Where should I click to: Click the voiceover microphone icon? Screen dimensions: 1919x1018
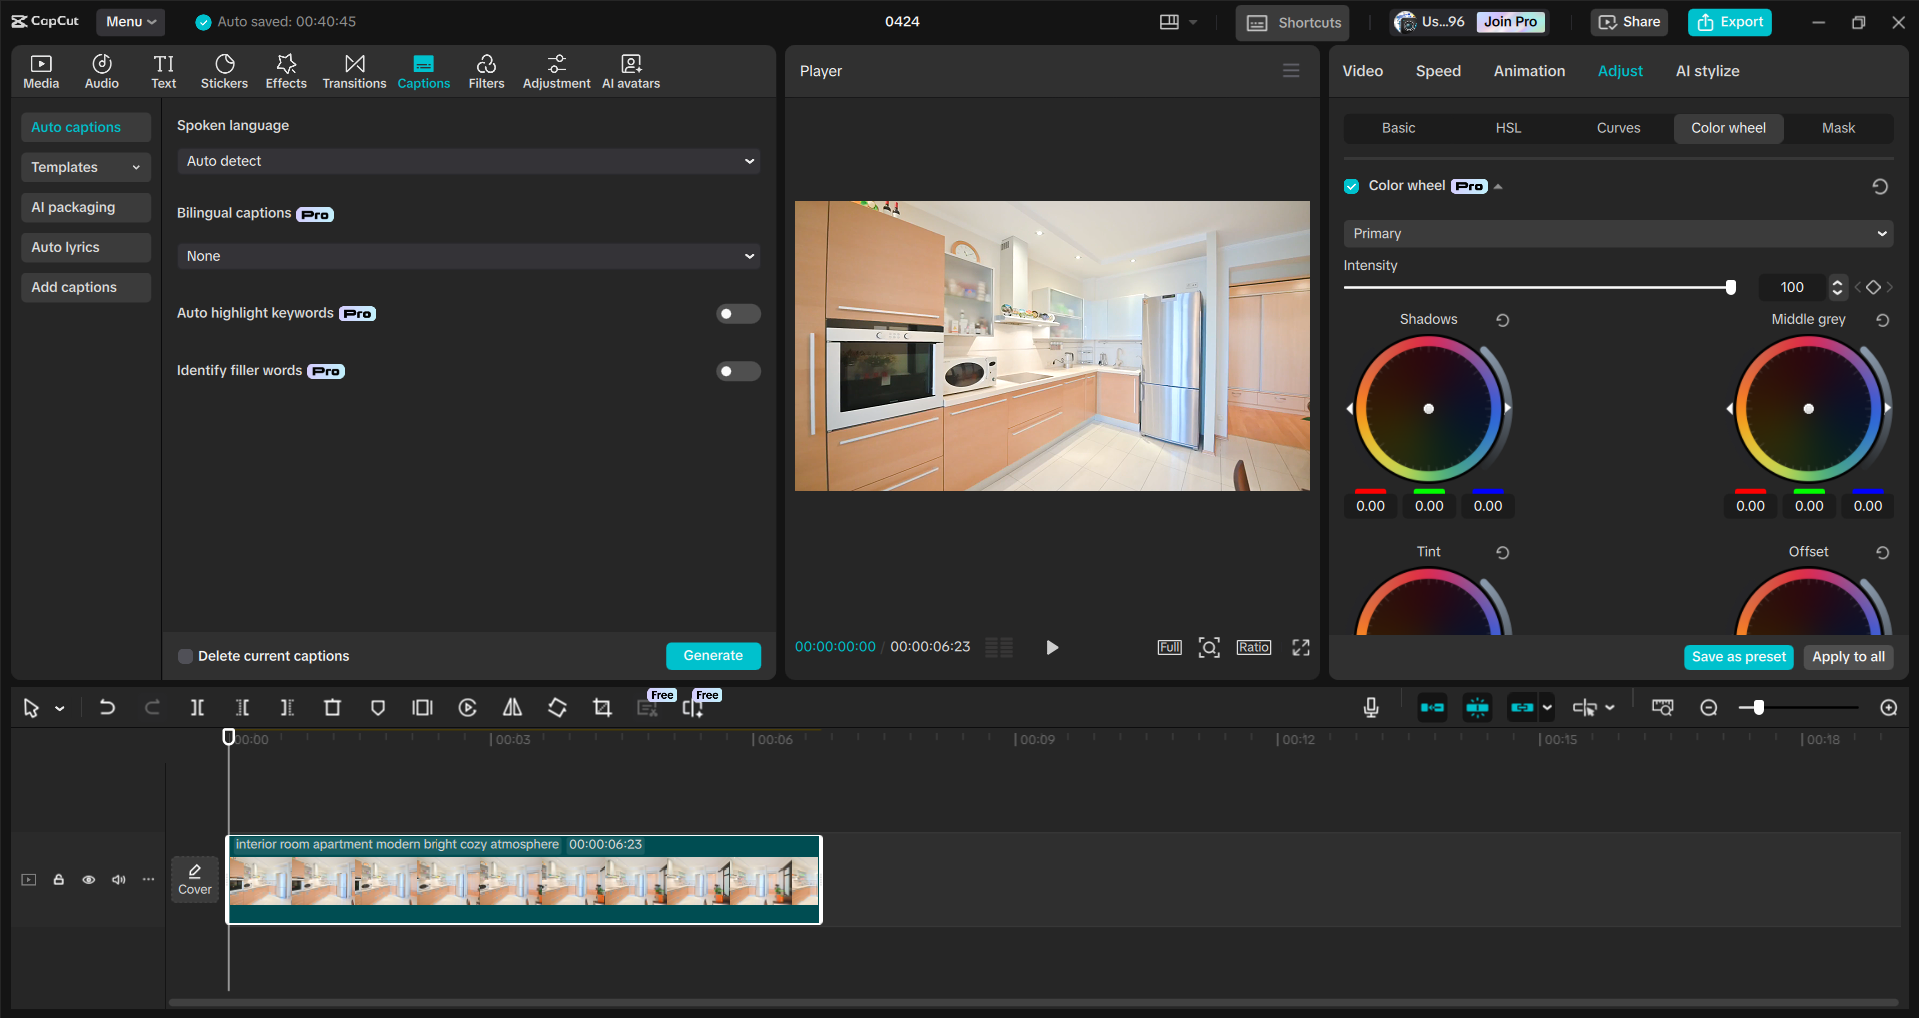1370,707
